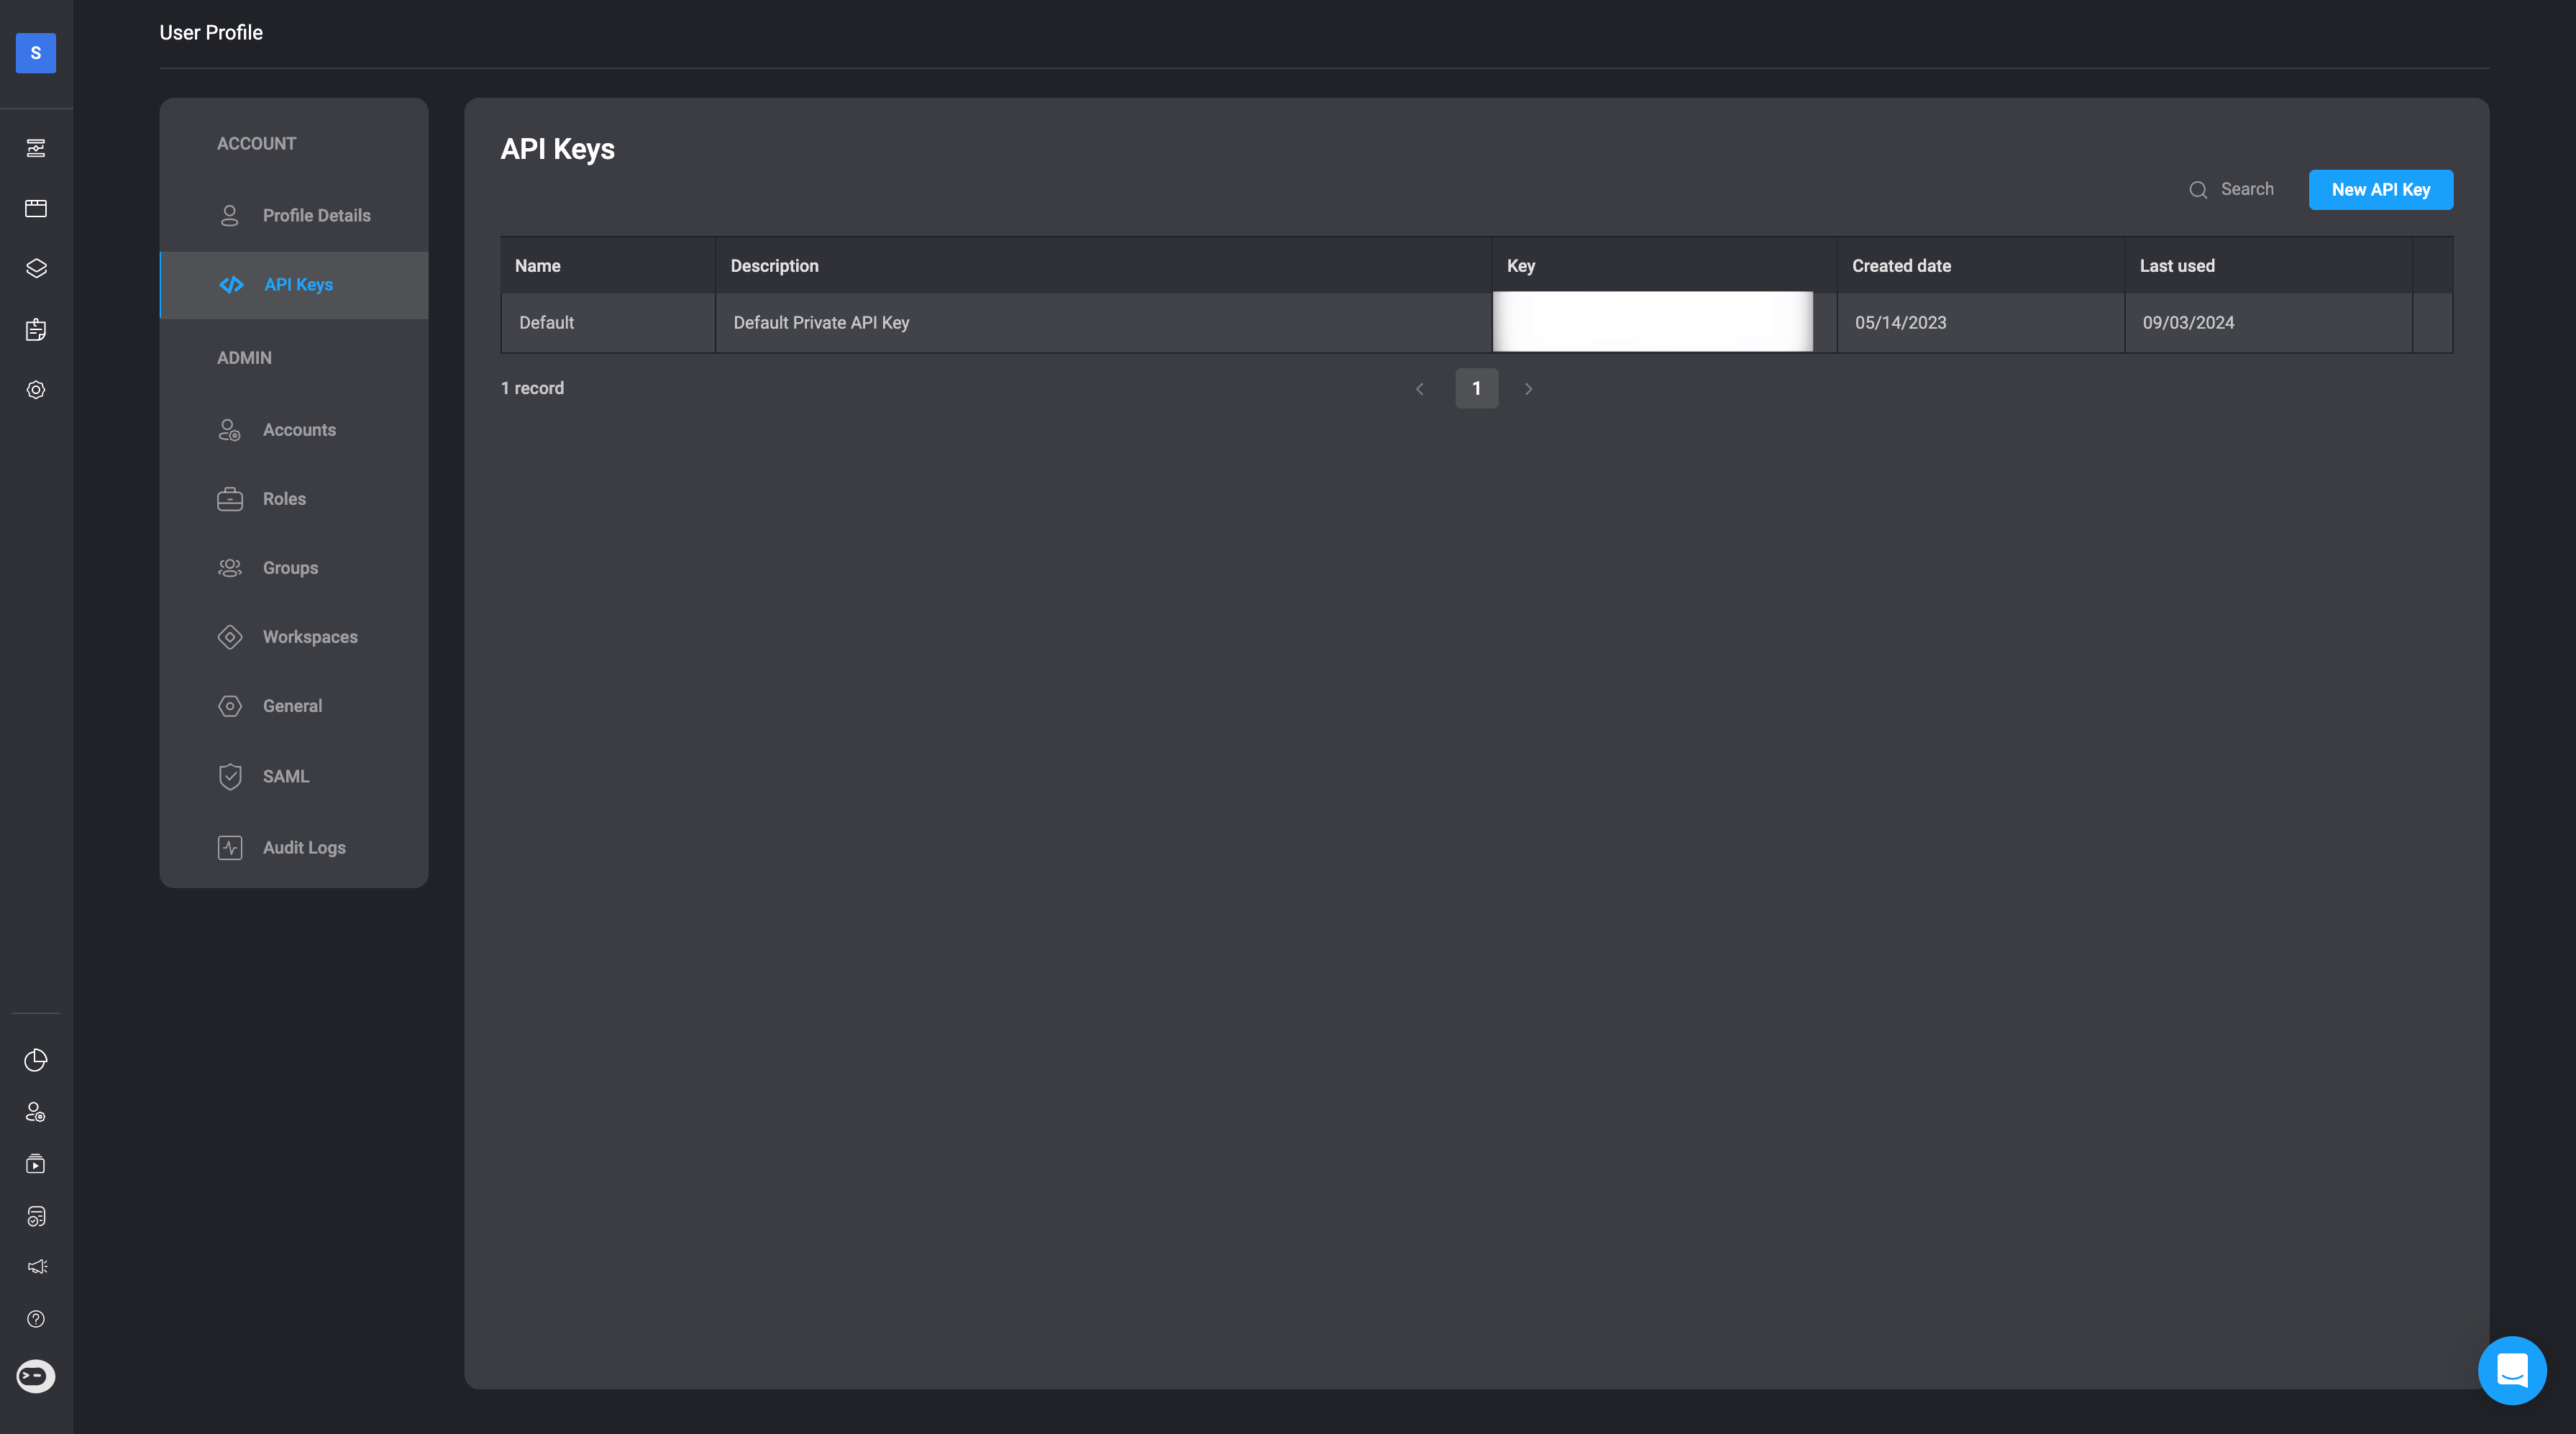Viewport: 2576px width, 1434px height.
Task: Click the Groups people icon
Action: pyautogui.click(x=229, y=568)
